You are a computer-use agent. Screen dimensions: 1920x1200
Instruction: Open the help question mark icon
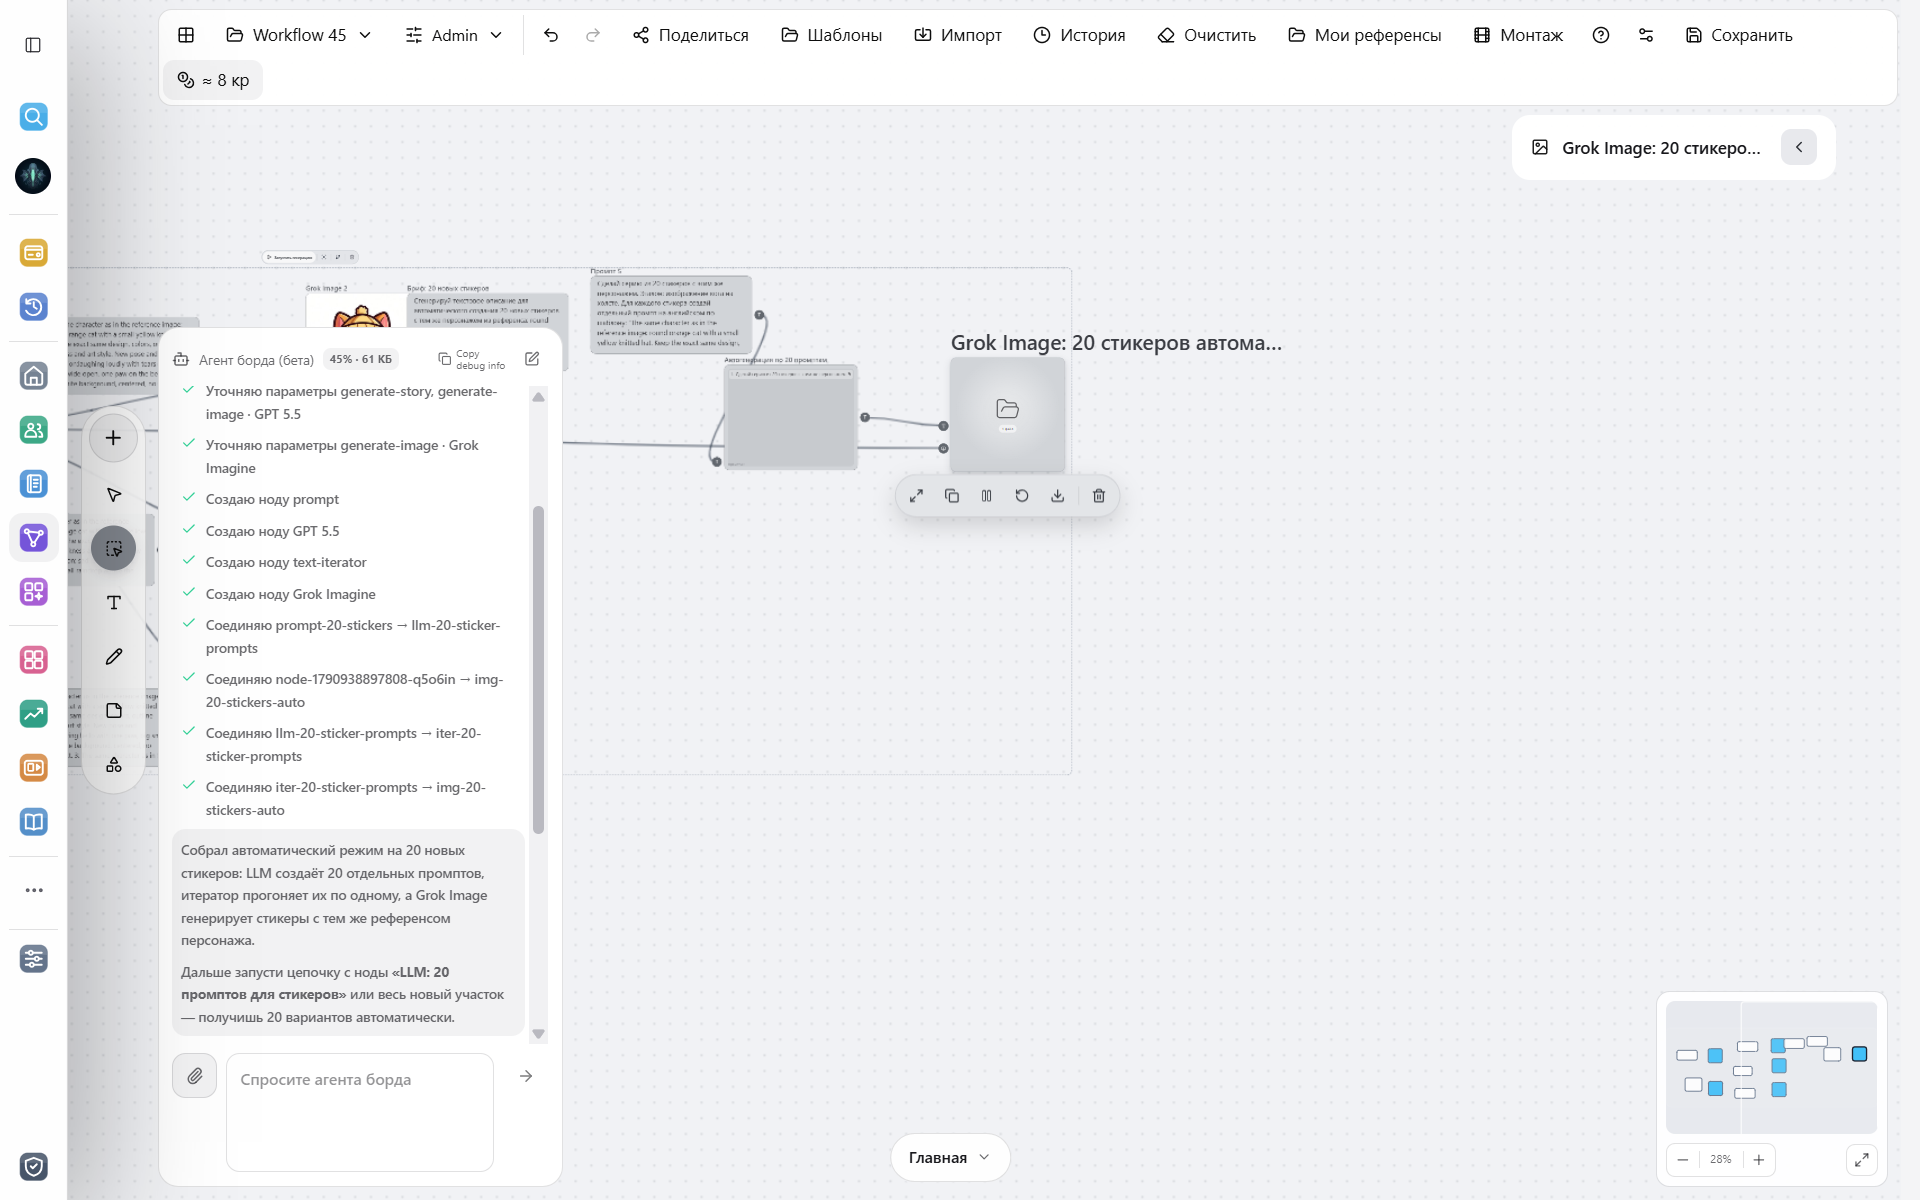click(x=1601, y=35)
